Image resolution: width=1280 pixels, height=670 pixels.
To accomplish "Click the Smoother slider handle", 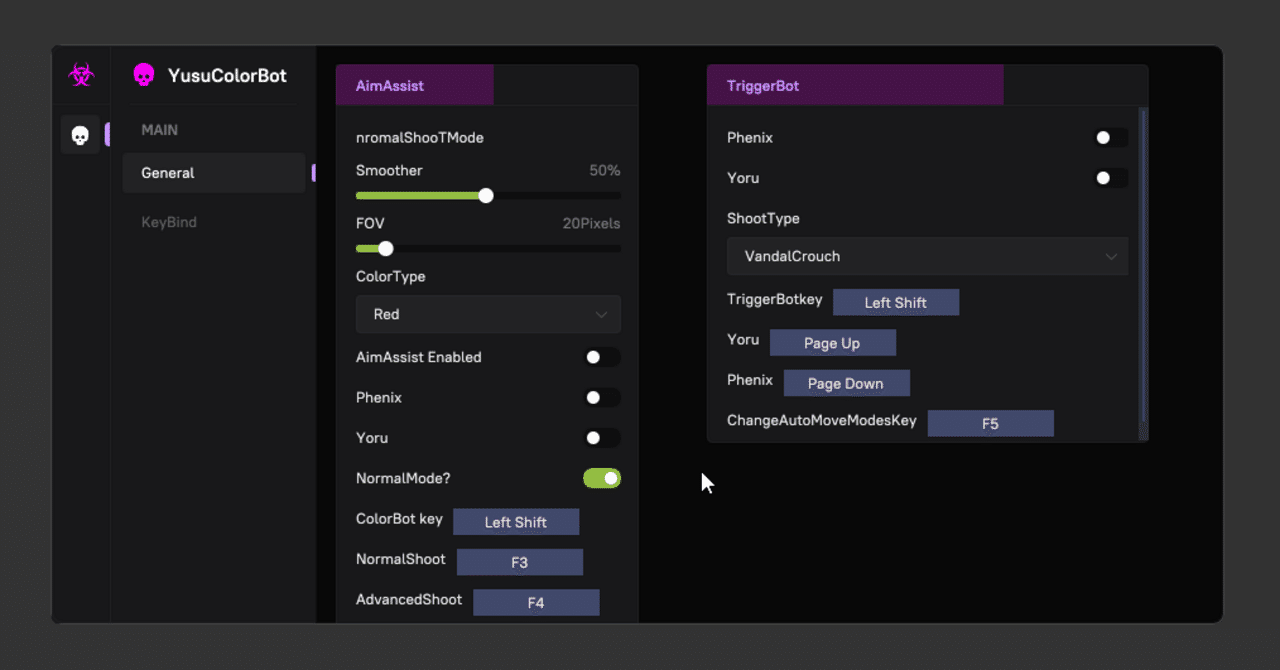I will pos(486,196).
